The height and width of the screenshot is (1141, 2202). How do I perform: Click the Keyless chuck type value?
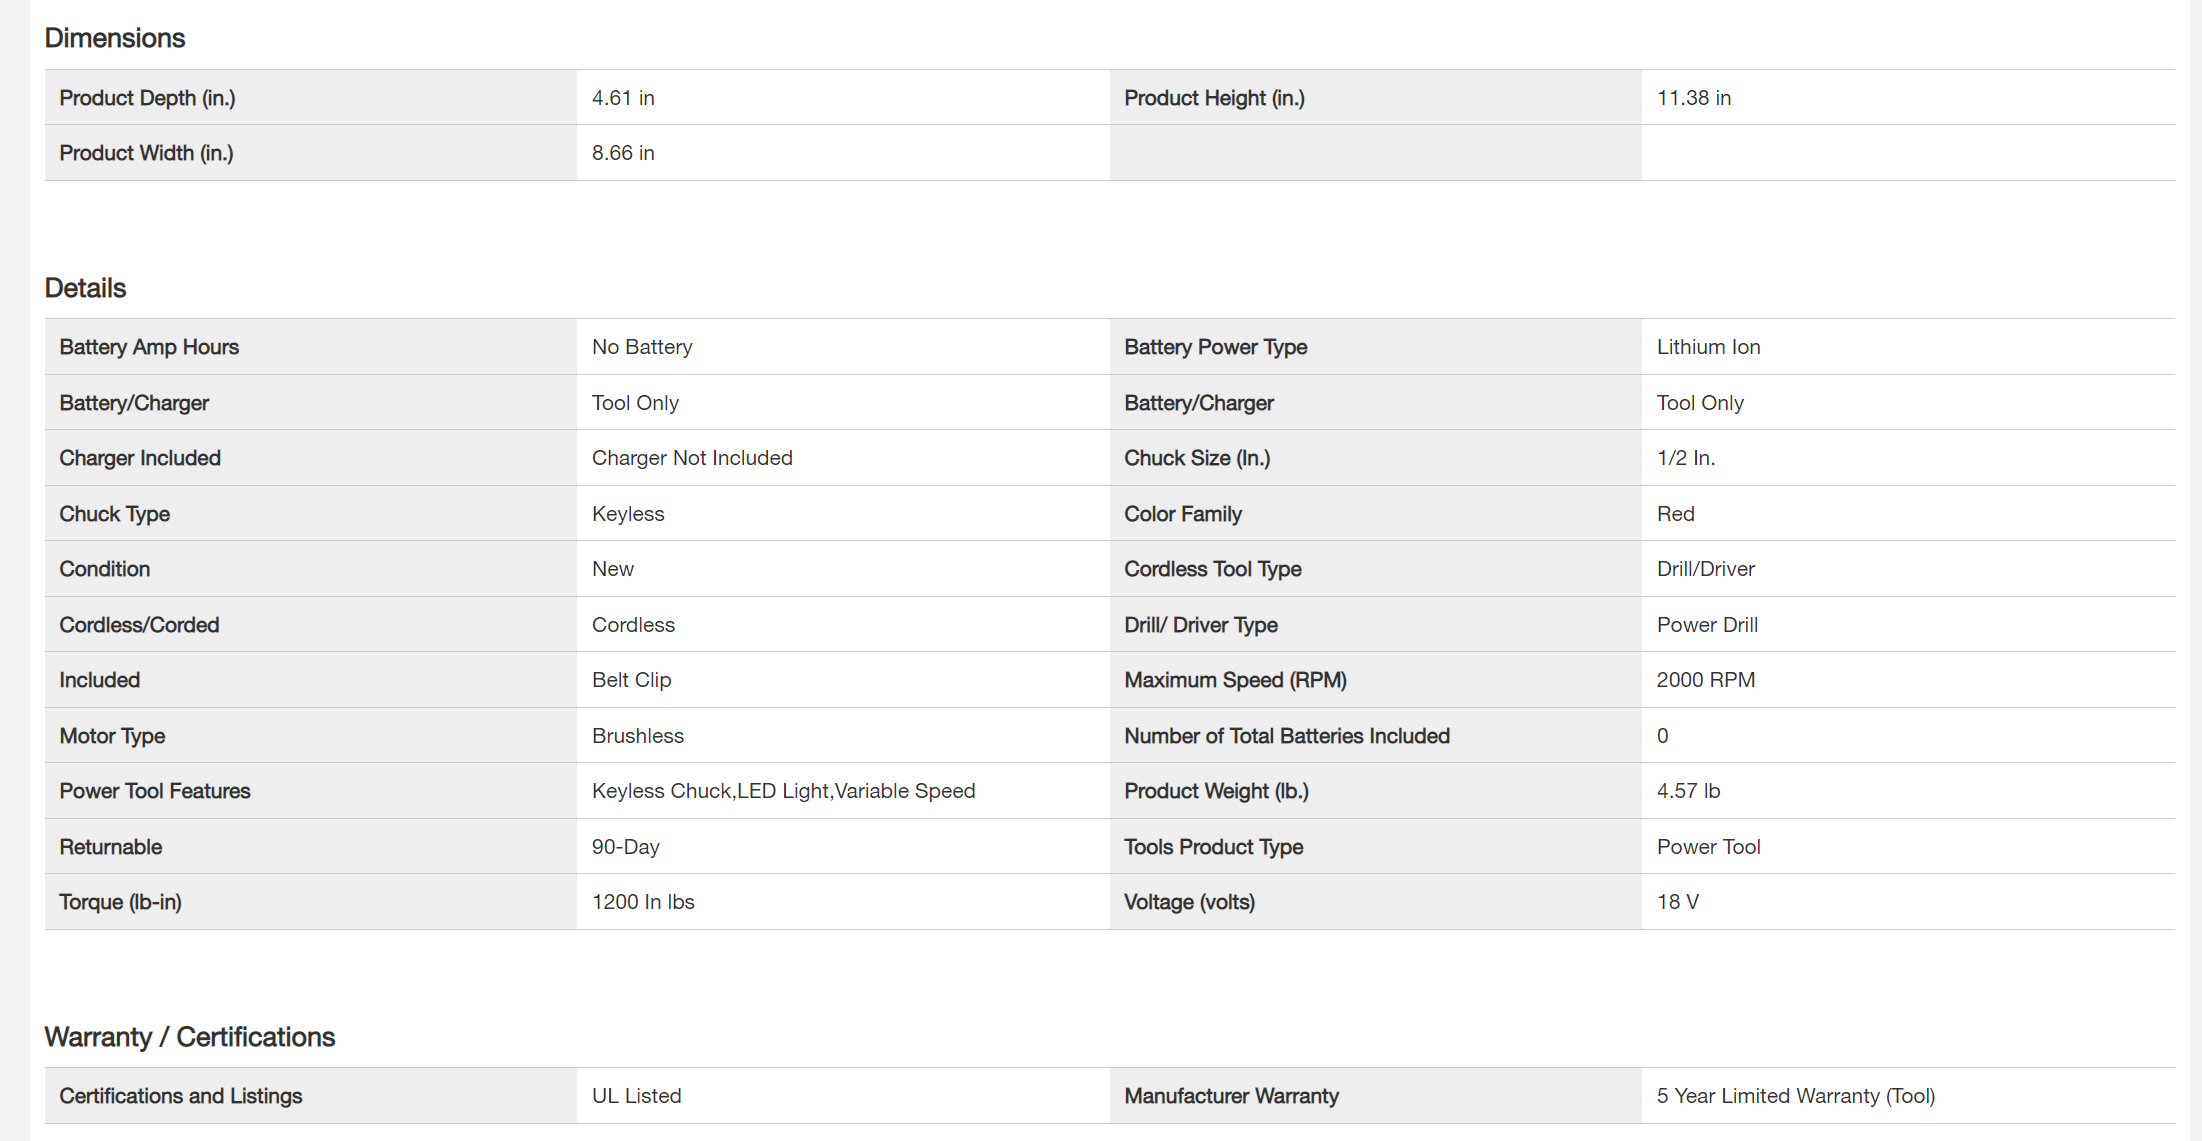tap(628, 514)
